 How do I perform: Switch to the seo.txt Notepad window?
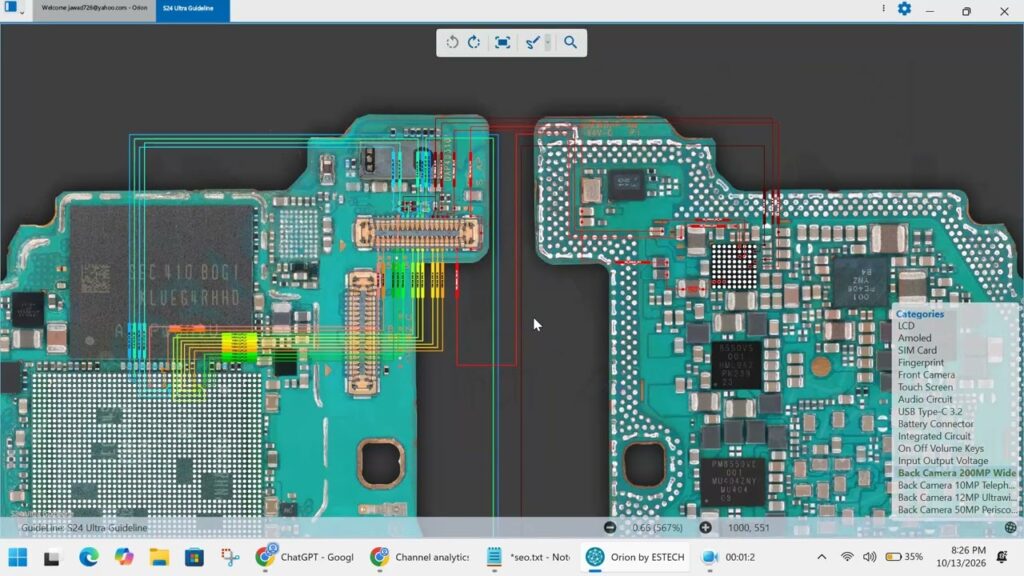tap(528, 557)
